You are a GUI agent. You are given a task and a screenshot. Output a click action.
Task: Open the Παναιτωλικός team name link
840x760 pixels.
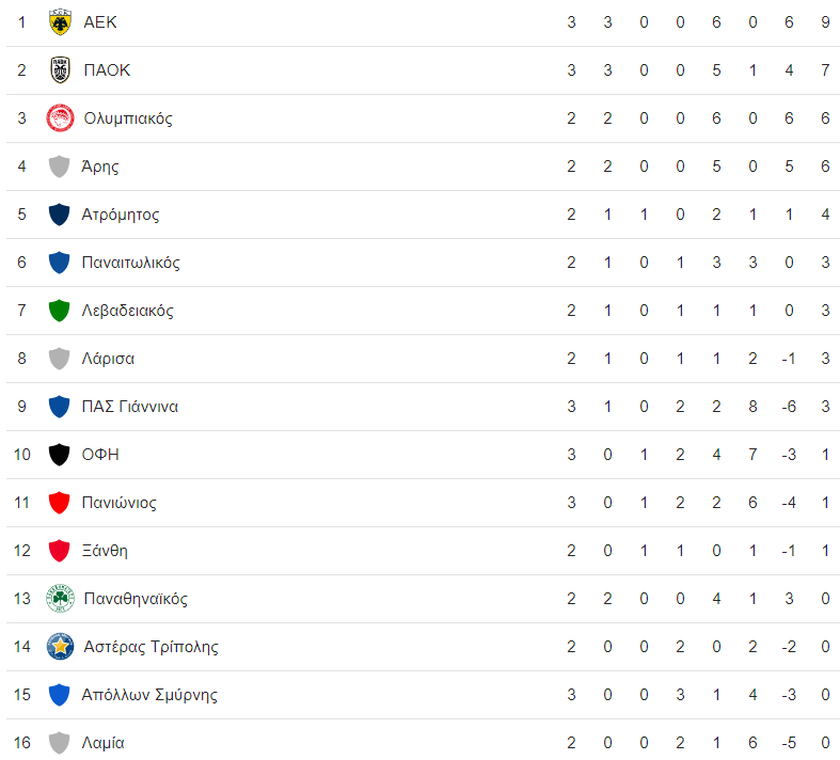[131, 262]
